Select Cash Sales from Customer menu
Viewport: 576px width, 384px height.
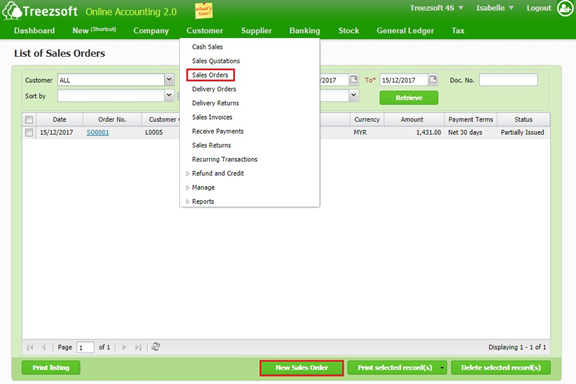(x=207, y=47)
